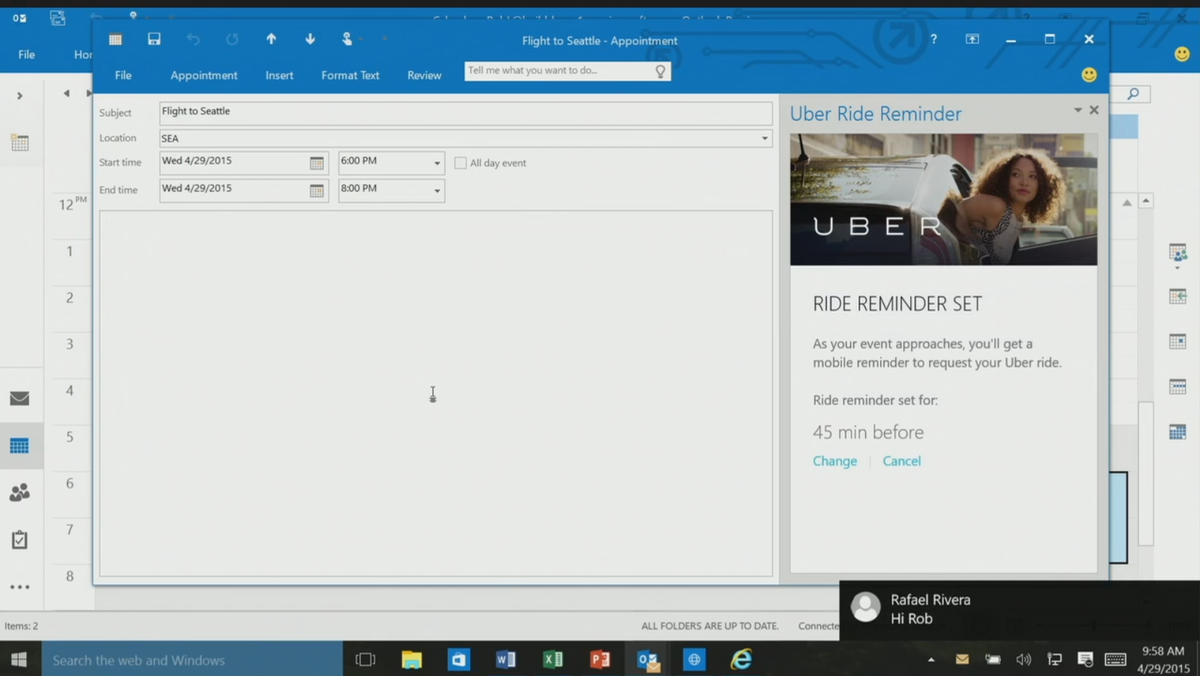Open the Format Text ribbon tab

[x=350, y=75]
